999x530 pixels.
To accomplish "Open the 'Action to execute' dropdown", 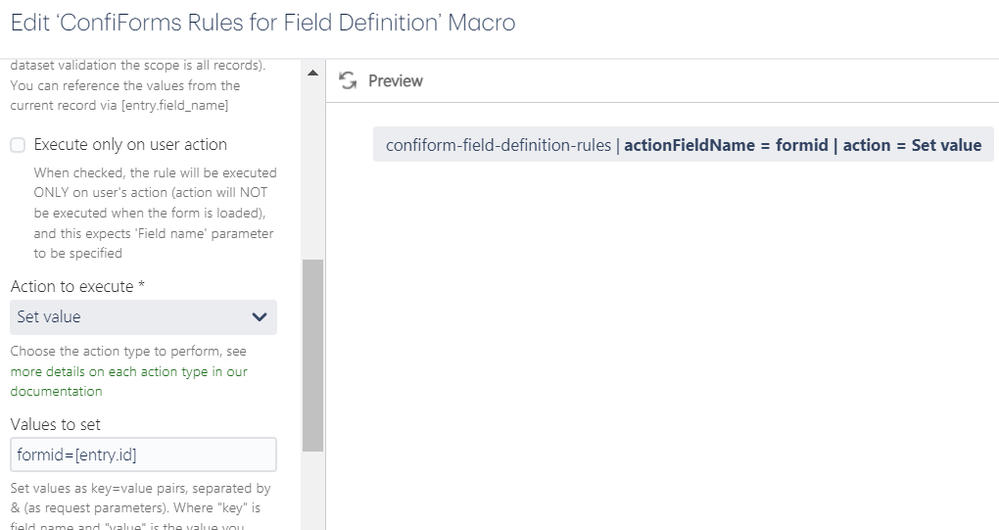I will 143,317.
